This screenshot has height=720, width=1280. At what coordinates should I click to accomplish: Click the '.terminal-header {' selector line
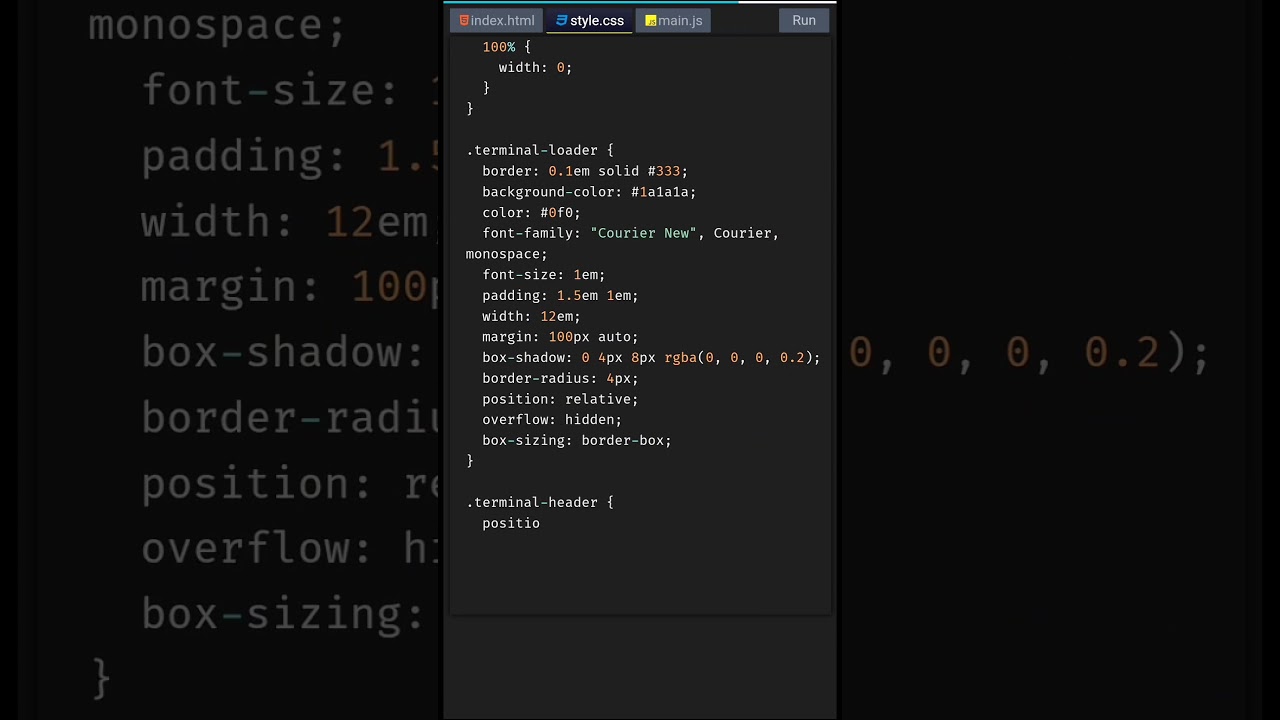540,503
